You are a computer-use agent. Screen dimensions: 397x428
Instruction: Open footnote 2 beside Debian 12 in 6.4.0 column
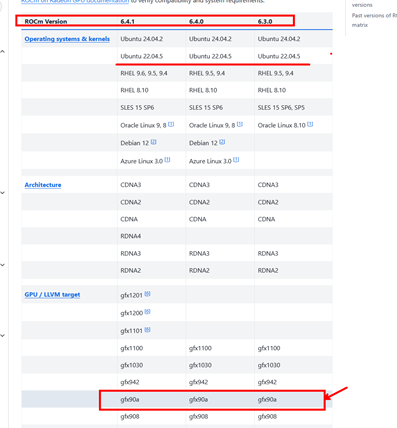point(222,142)
